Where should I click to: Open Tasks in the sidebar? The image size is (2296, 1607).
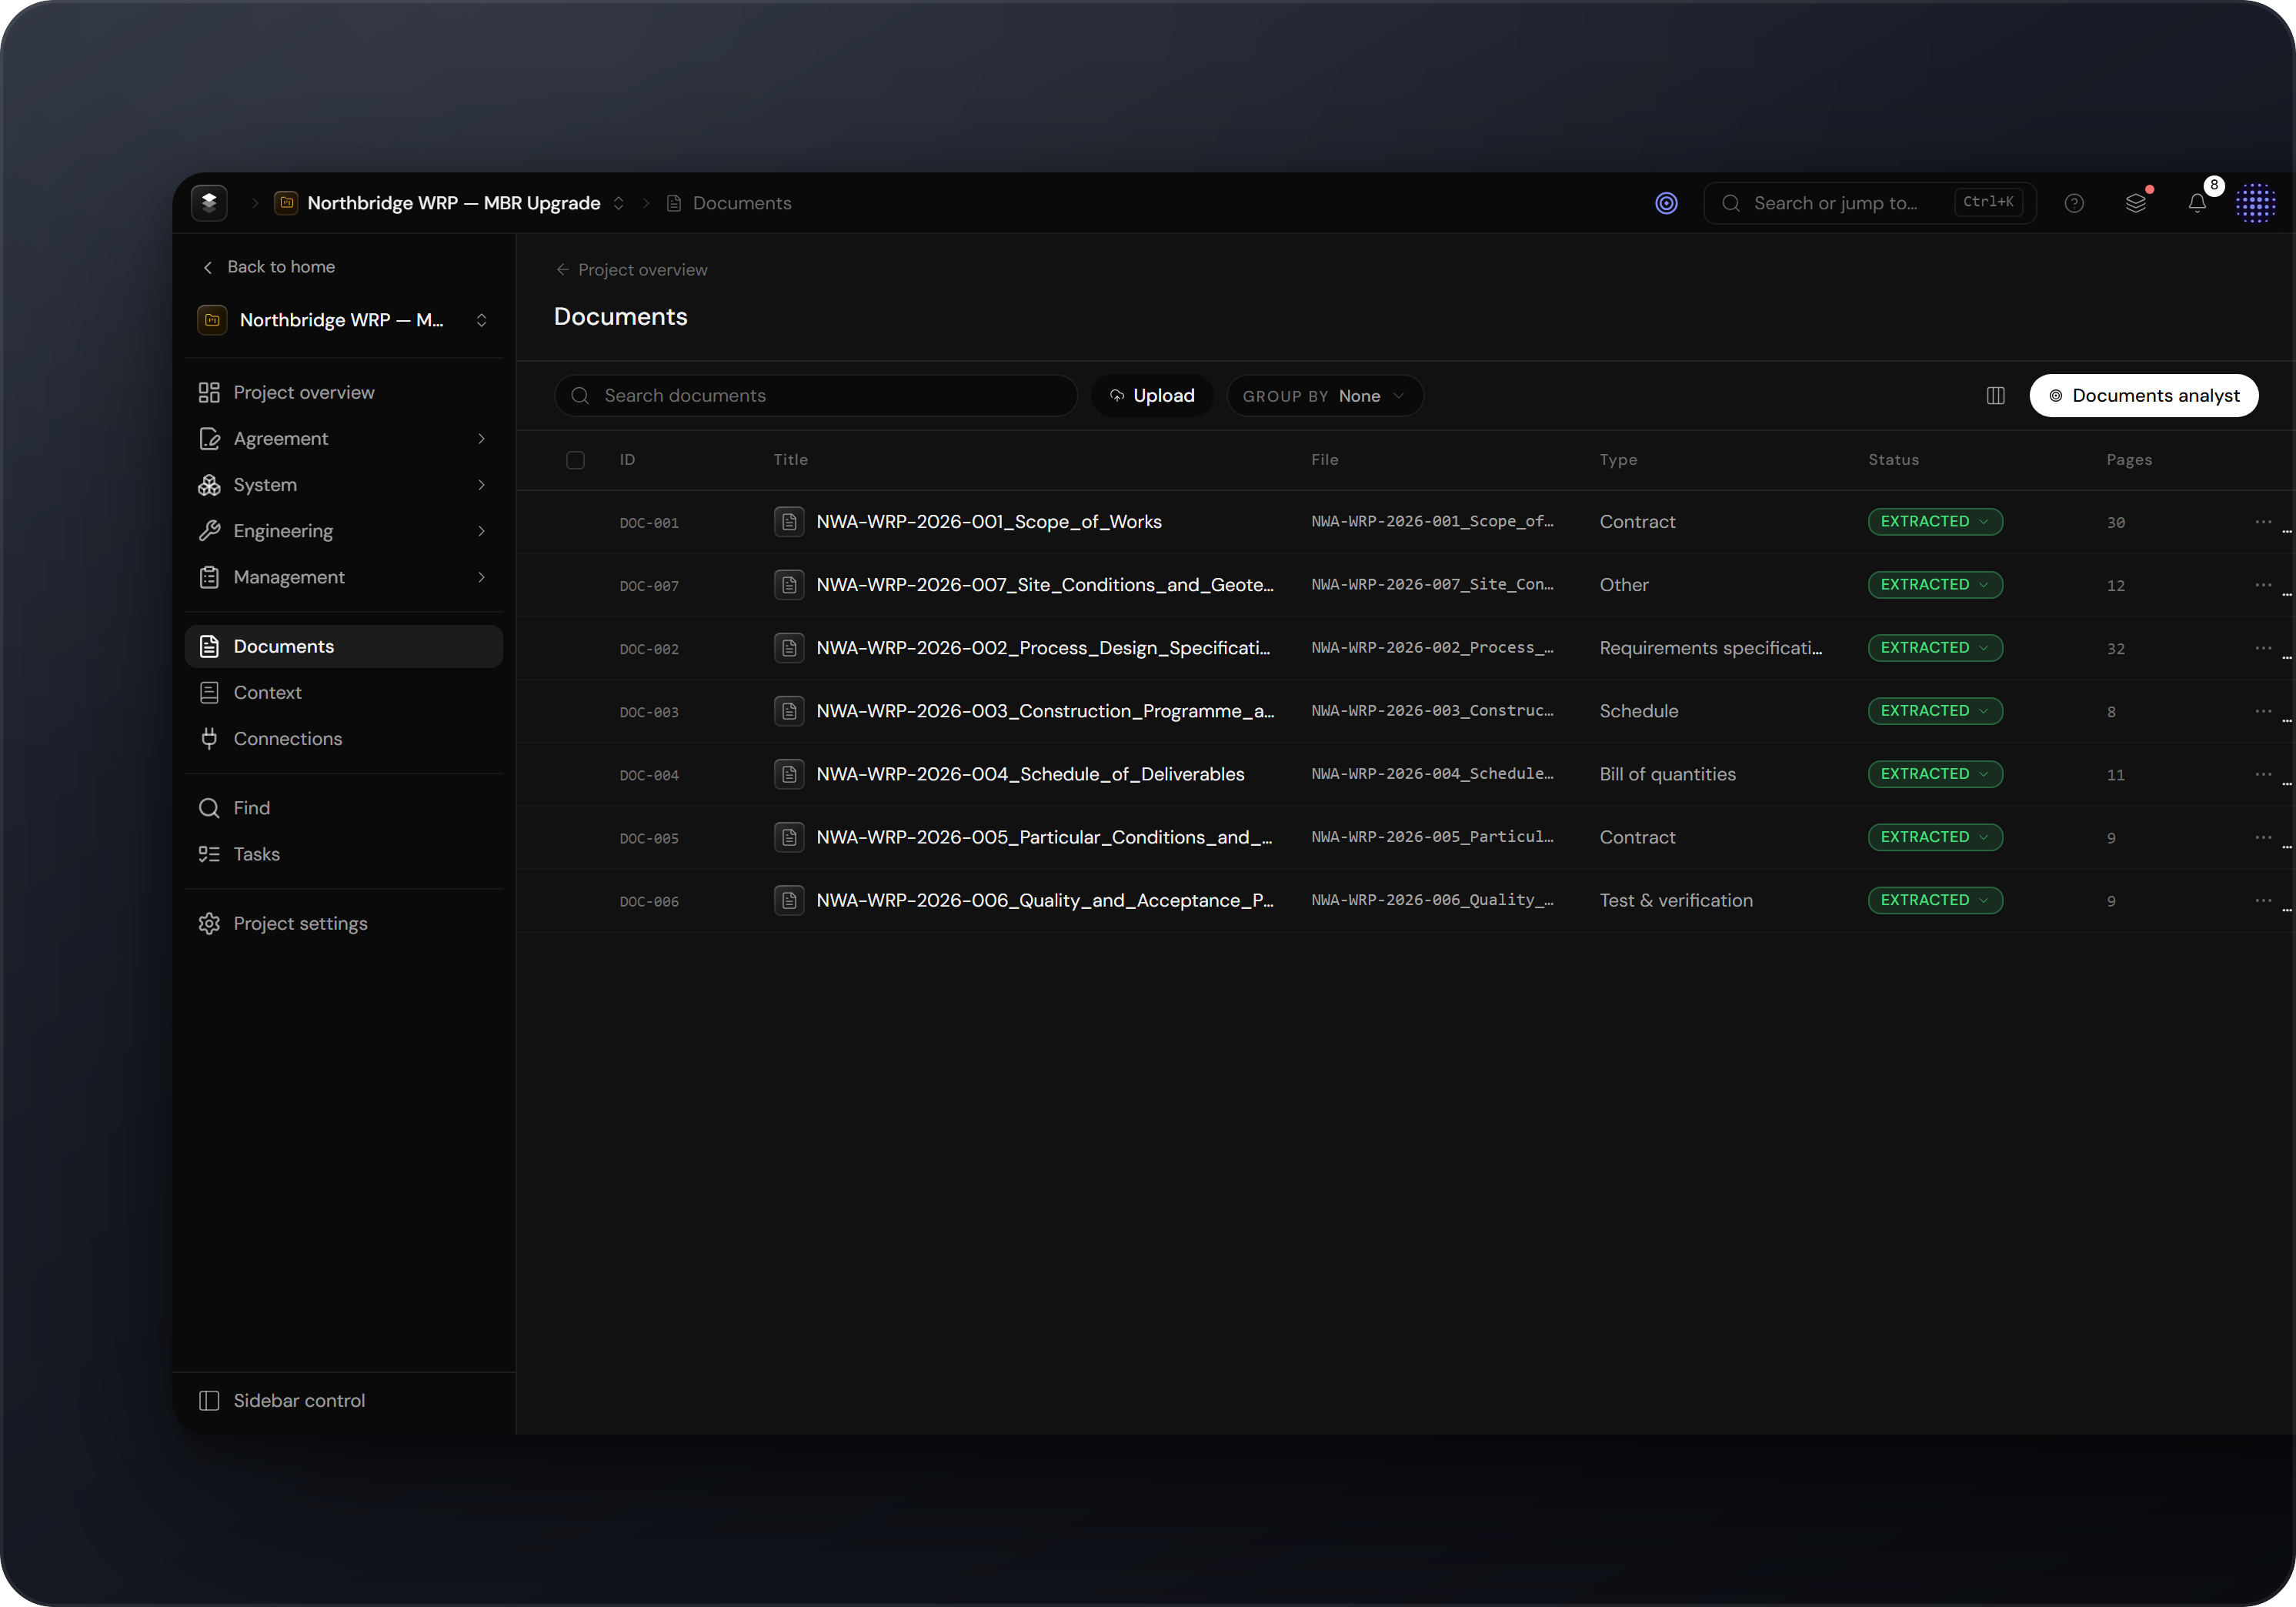click(x=343, y=854)
